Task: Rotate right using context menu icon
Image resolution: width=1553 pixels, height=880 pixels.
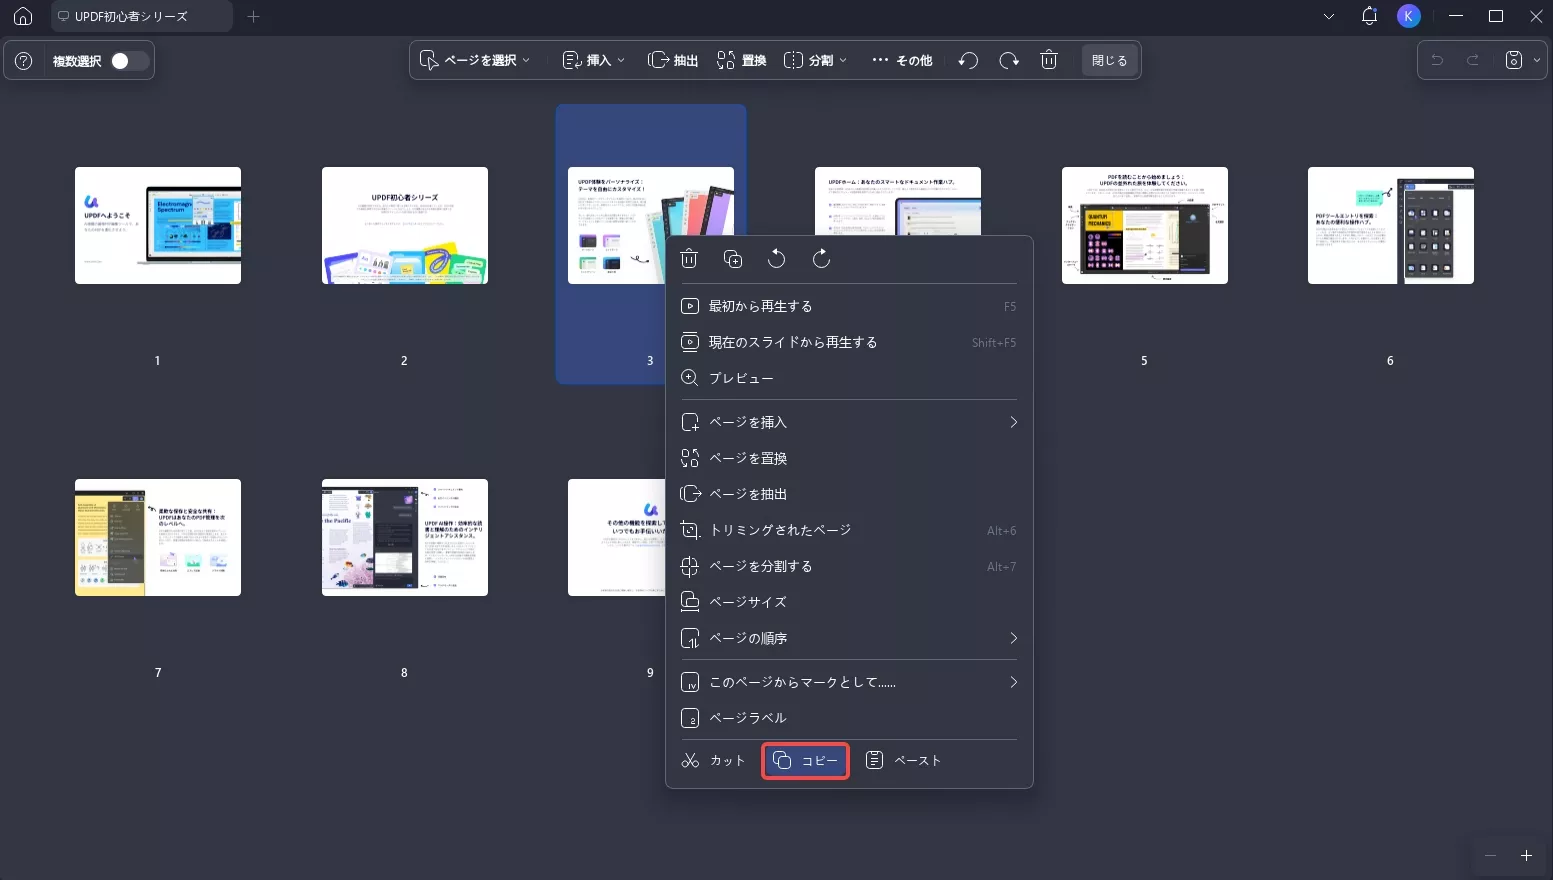Action: [821, 259]
